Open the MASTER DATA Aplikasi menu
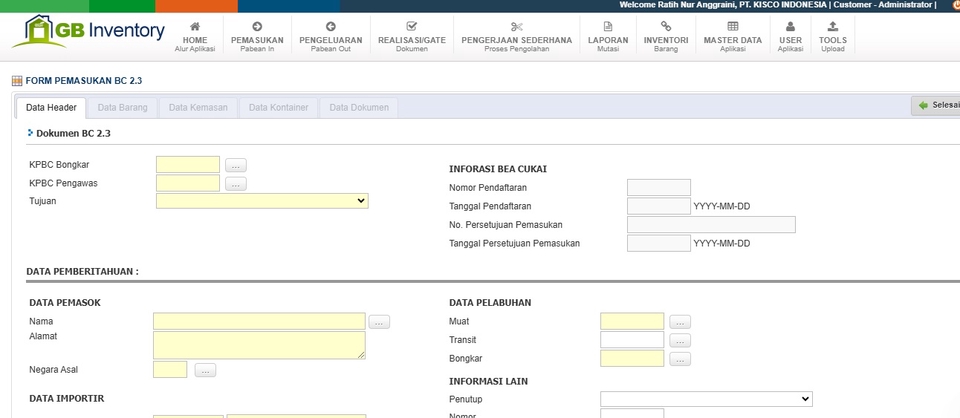Viewport: 960px width, 418px height. [x=732, y=37]
